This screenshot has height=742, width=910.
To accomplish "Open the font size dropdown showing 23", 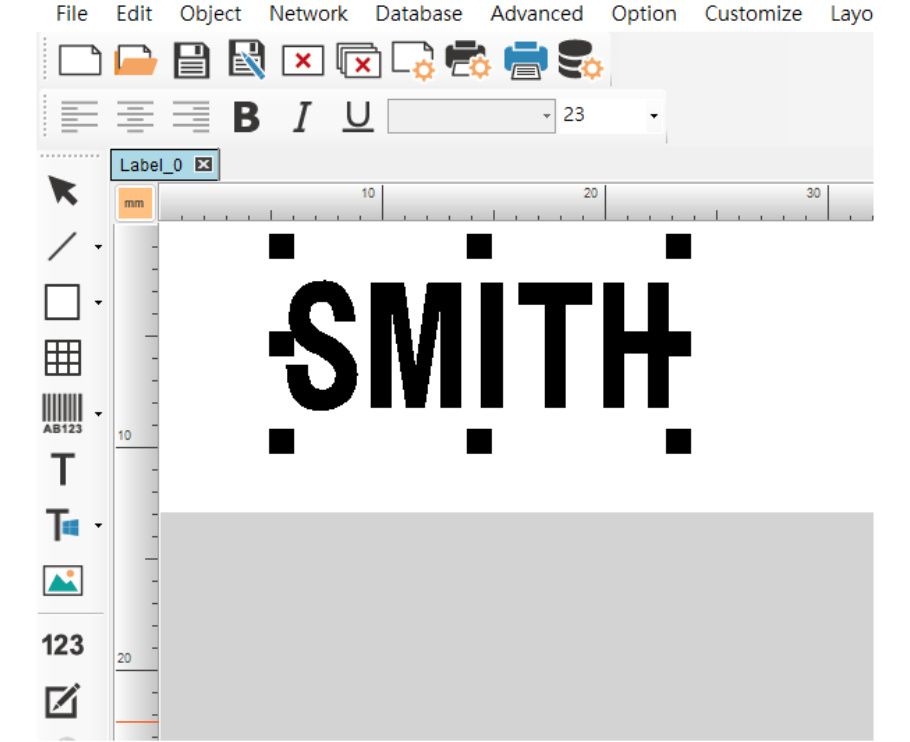I will point(653,115).
